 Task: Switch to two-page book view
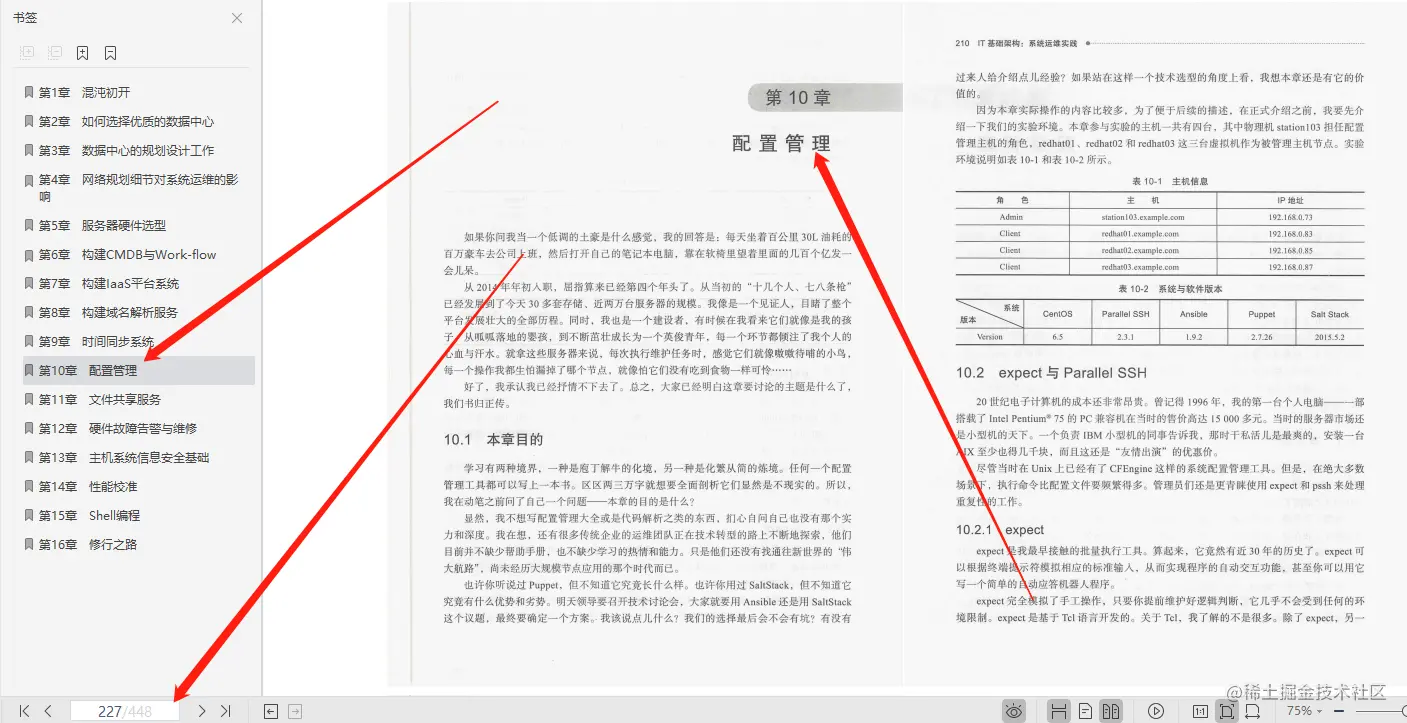point(1110,710)
